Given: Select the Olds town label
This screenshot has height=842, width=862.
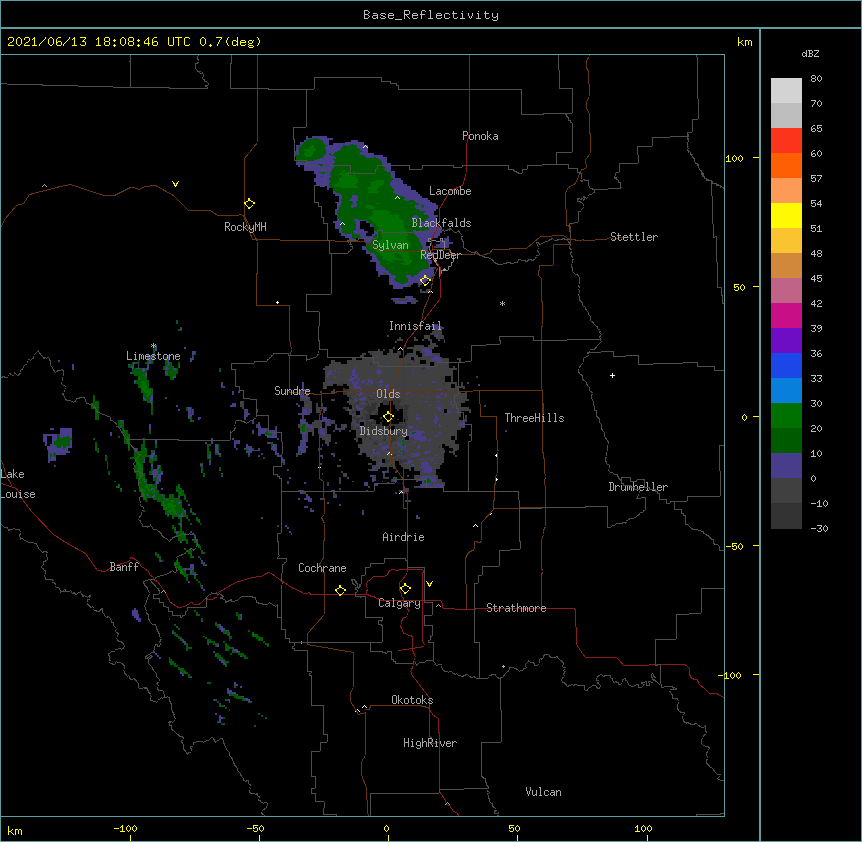Looking at the screenshot, I should pos(388,394).
